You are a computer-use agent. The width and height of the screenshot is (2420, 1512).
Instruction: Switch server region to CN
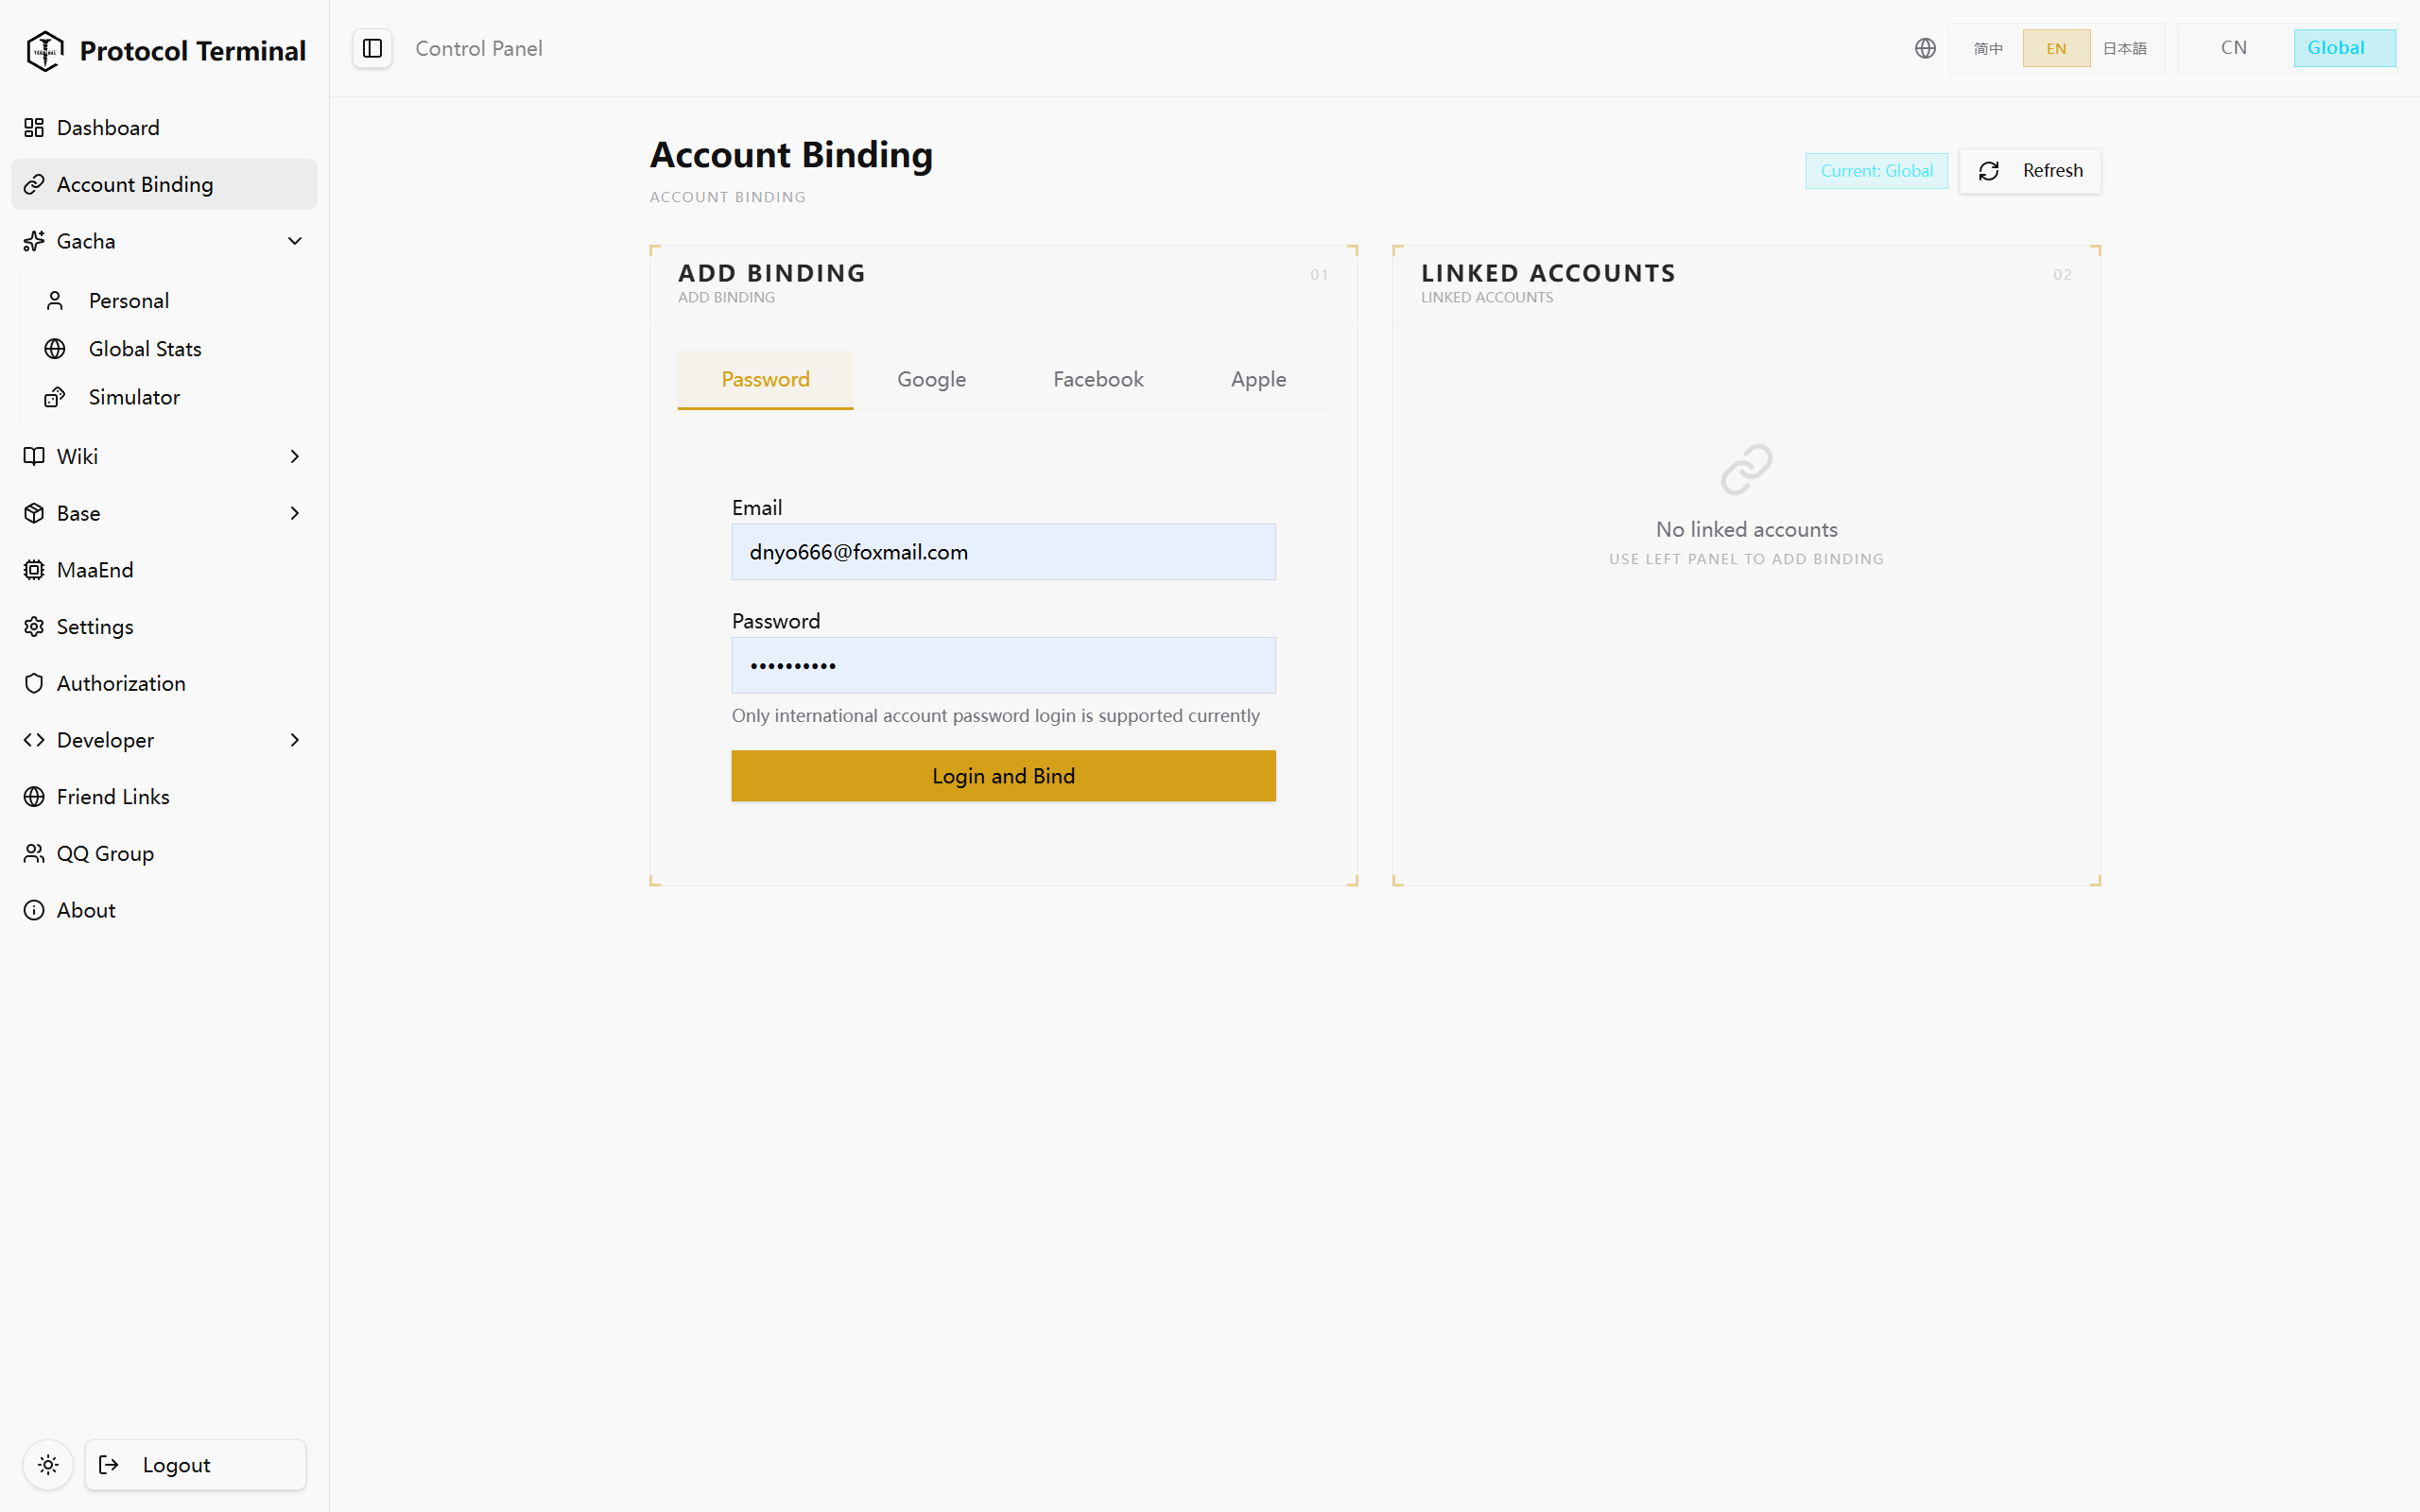coord(2234,48)
